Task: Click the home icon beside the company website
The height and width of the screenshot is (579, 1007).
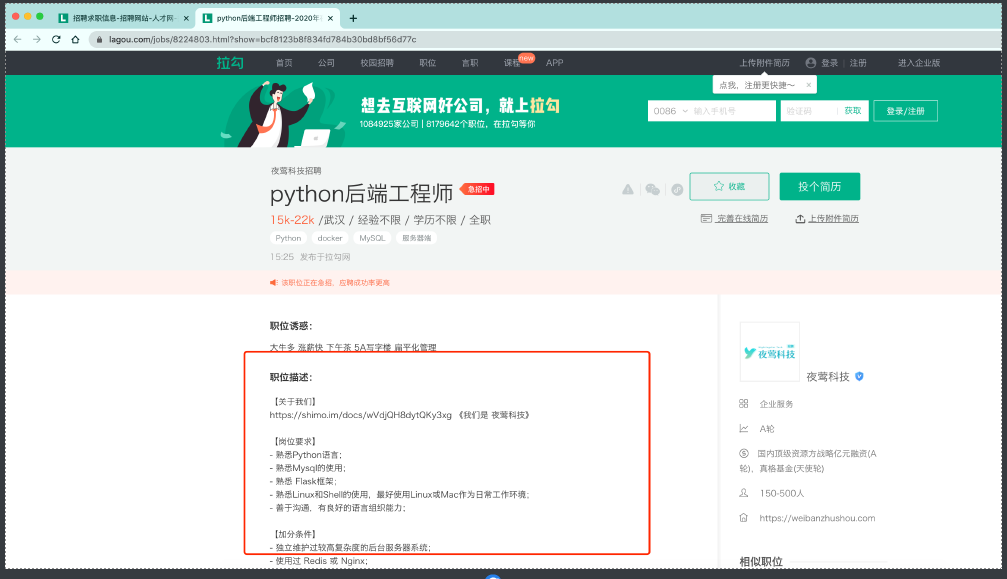Action: point(744,518)
